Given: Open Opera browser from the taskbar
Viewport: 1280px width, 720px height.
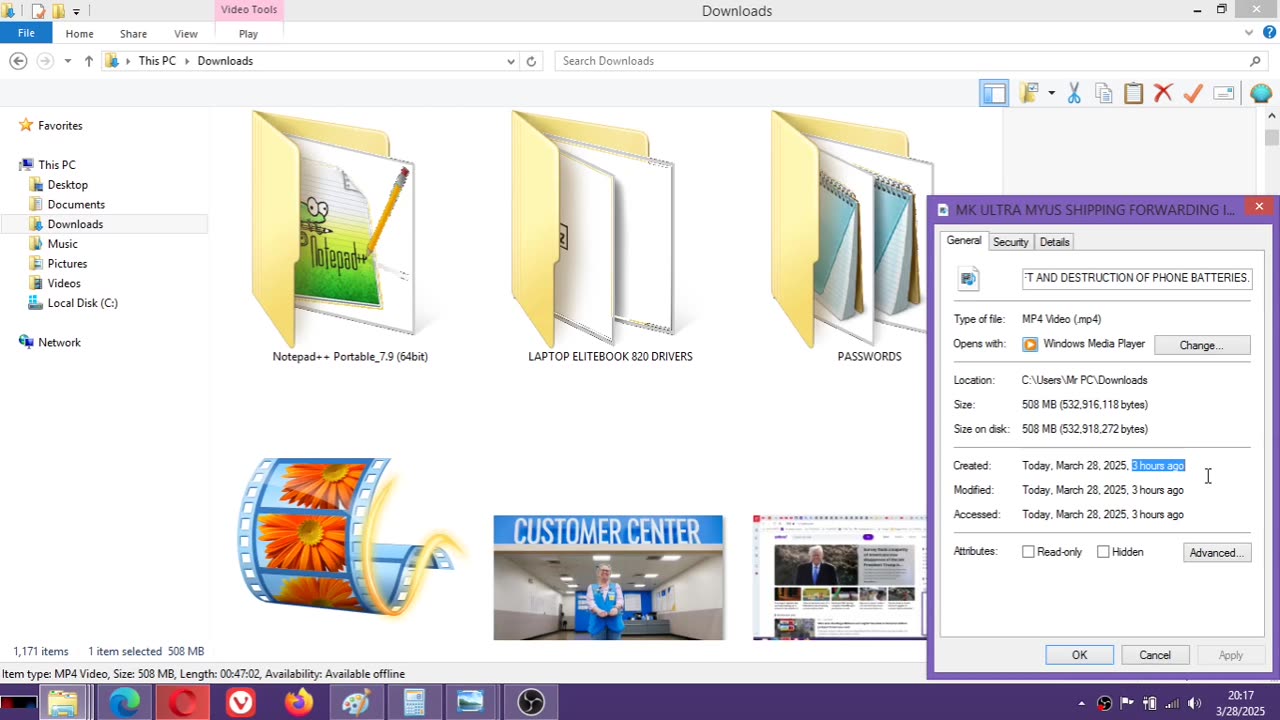Looking at the screenshot, I should tap(183, 703).
